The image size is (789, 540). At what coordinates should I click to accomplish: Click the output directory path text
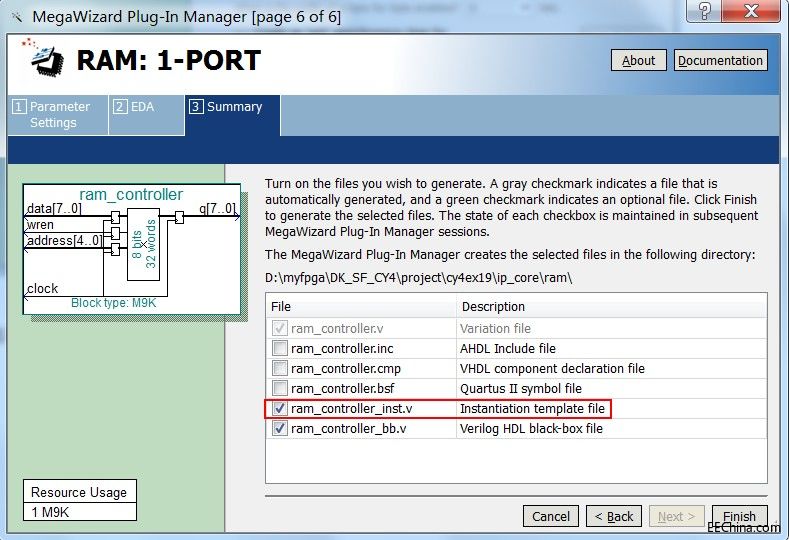tap(419, 278)
